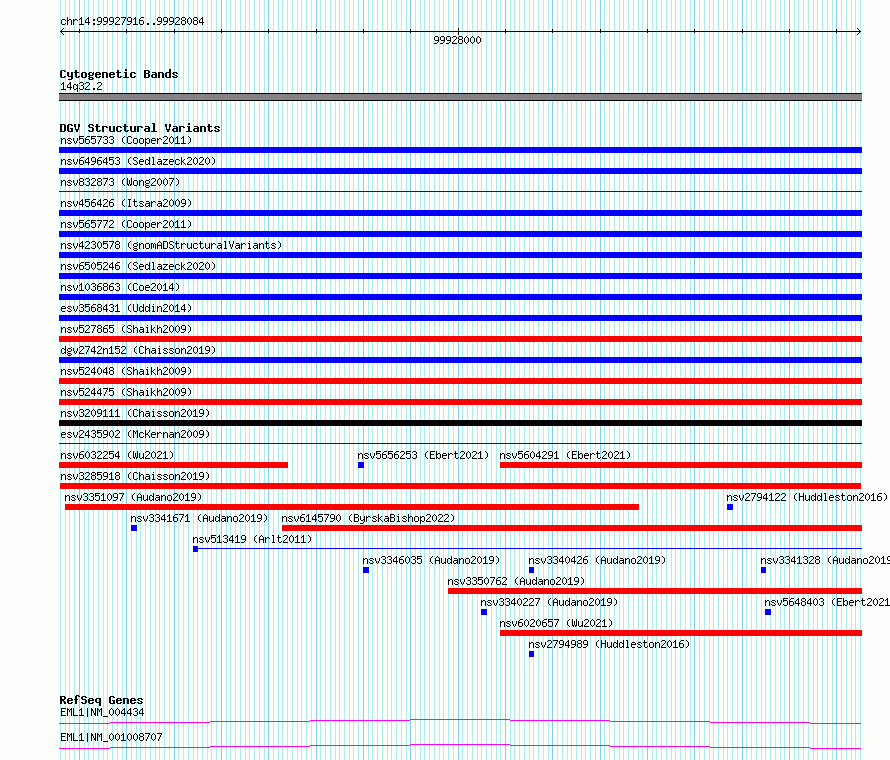Click the nsv524048 (Shaikh2009) label

126,371
